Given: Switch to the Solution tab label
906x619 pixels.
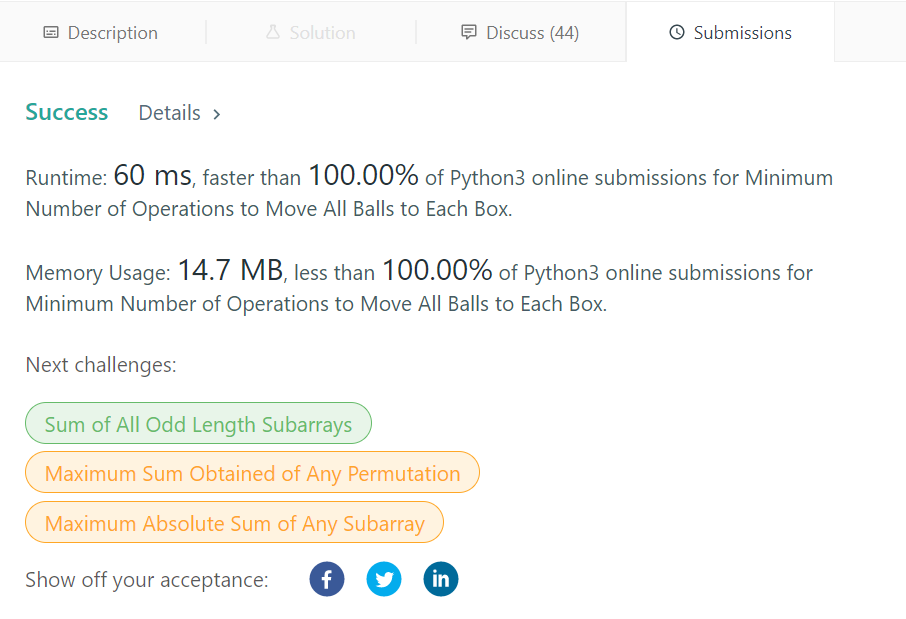Looking at the screenshot, I should coord(322,33).
